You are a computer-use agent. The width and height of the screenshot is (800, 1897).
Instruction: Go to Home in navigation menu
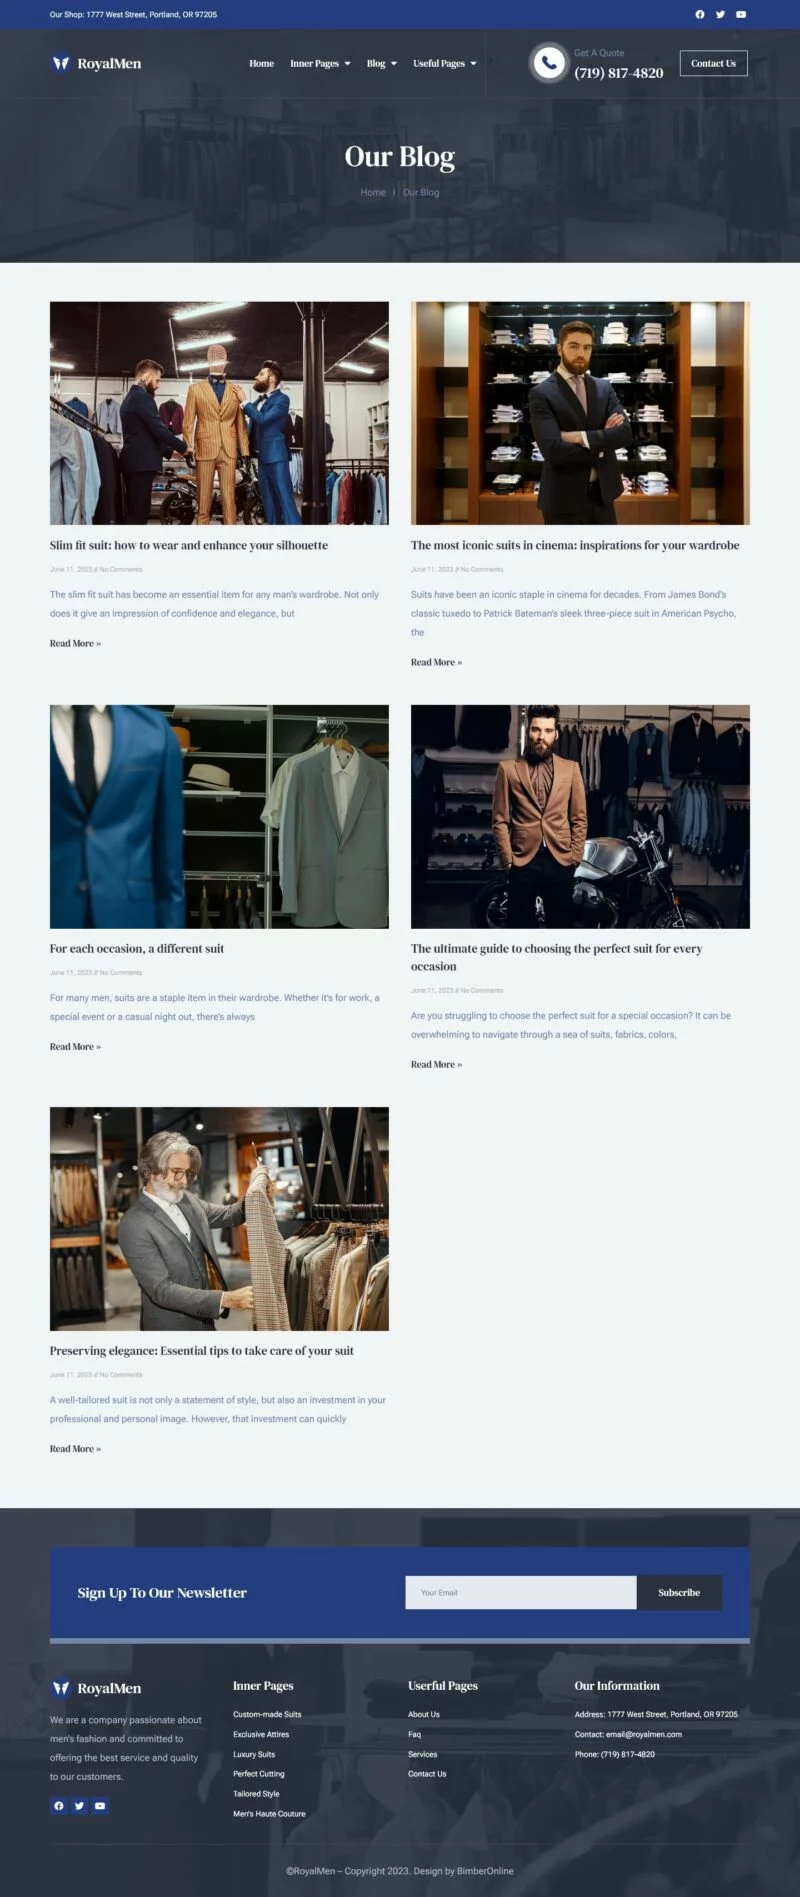[261, 63]
